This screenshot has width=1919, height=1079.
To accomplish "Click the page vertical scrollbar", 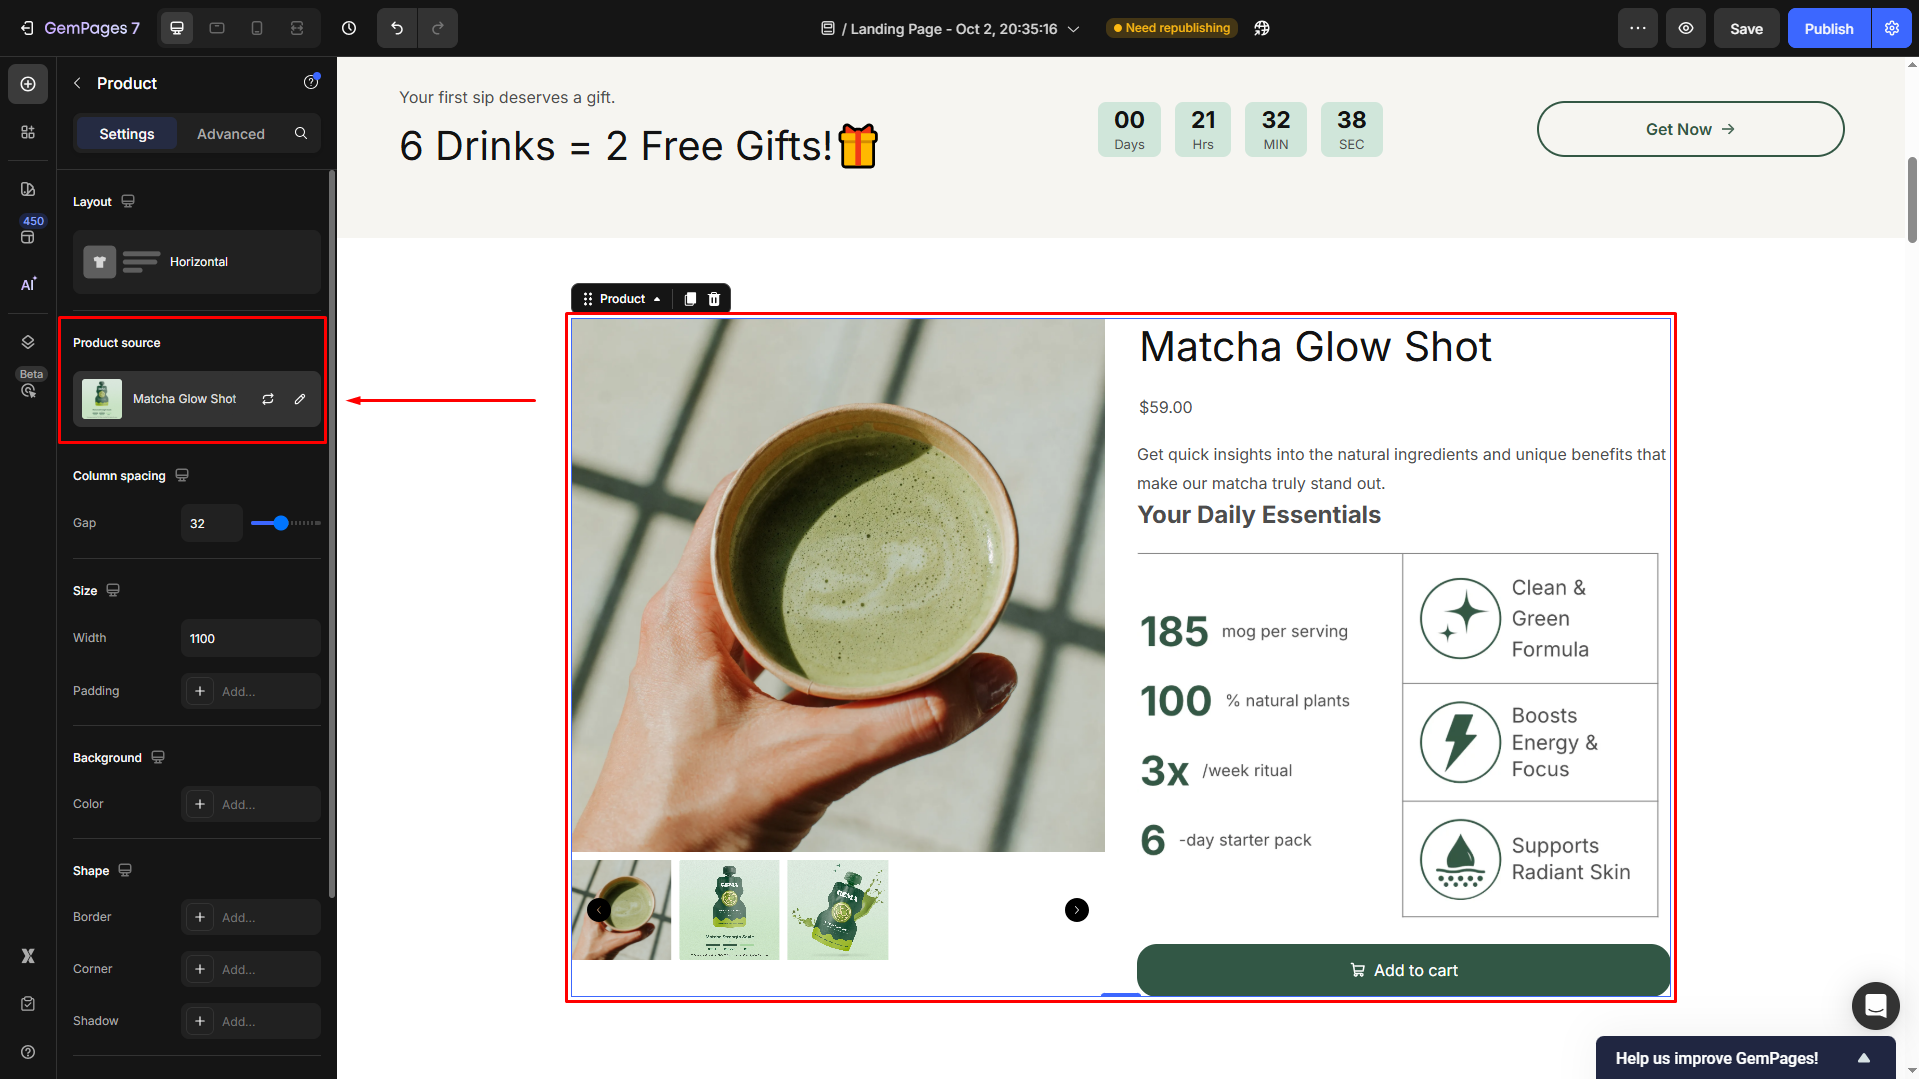I will (1912, 200).
